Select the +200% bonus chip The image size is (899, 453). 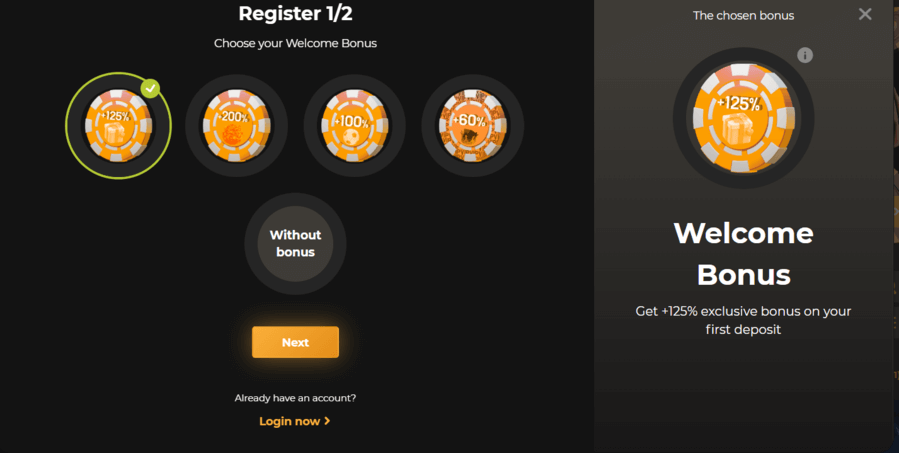(236, 126)
